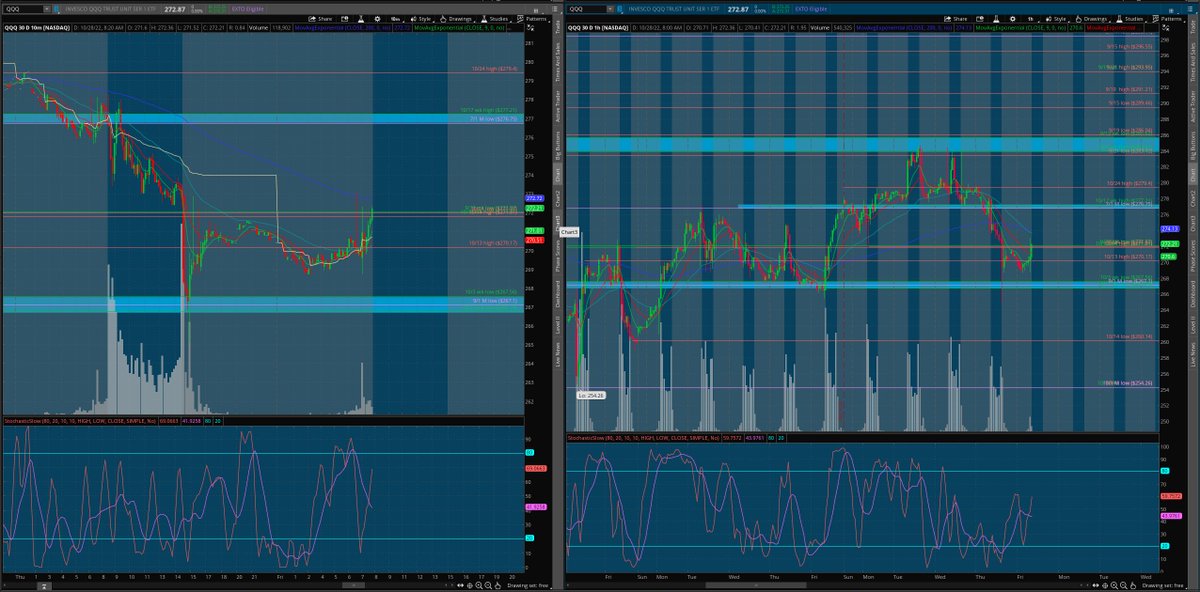Click the right chart's crosshair pan icon
Viewport: 1200px width, 592px height.
point(1105,586)
